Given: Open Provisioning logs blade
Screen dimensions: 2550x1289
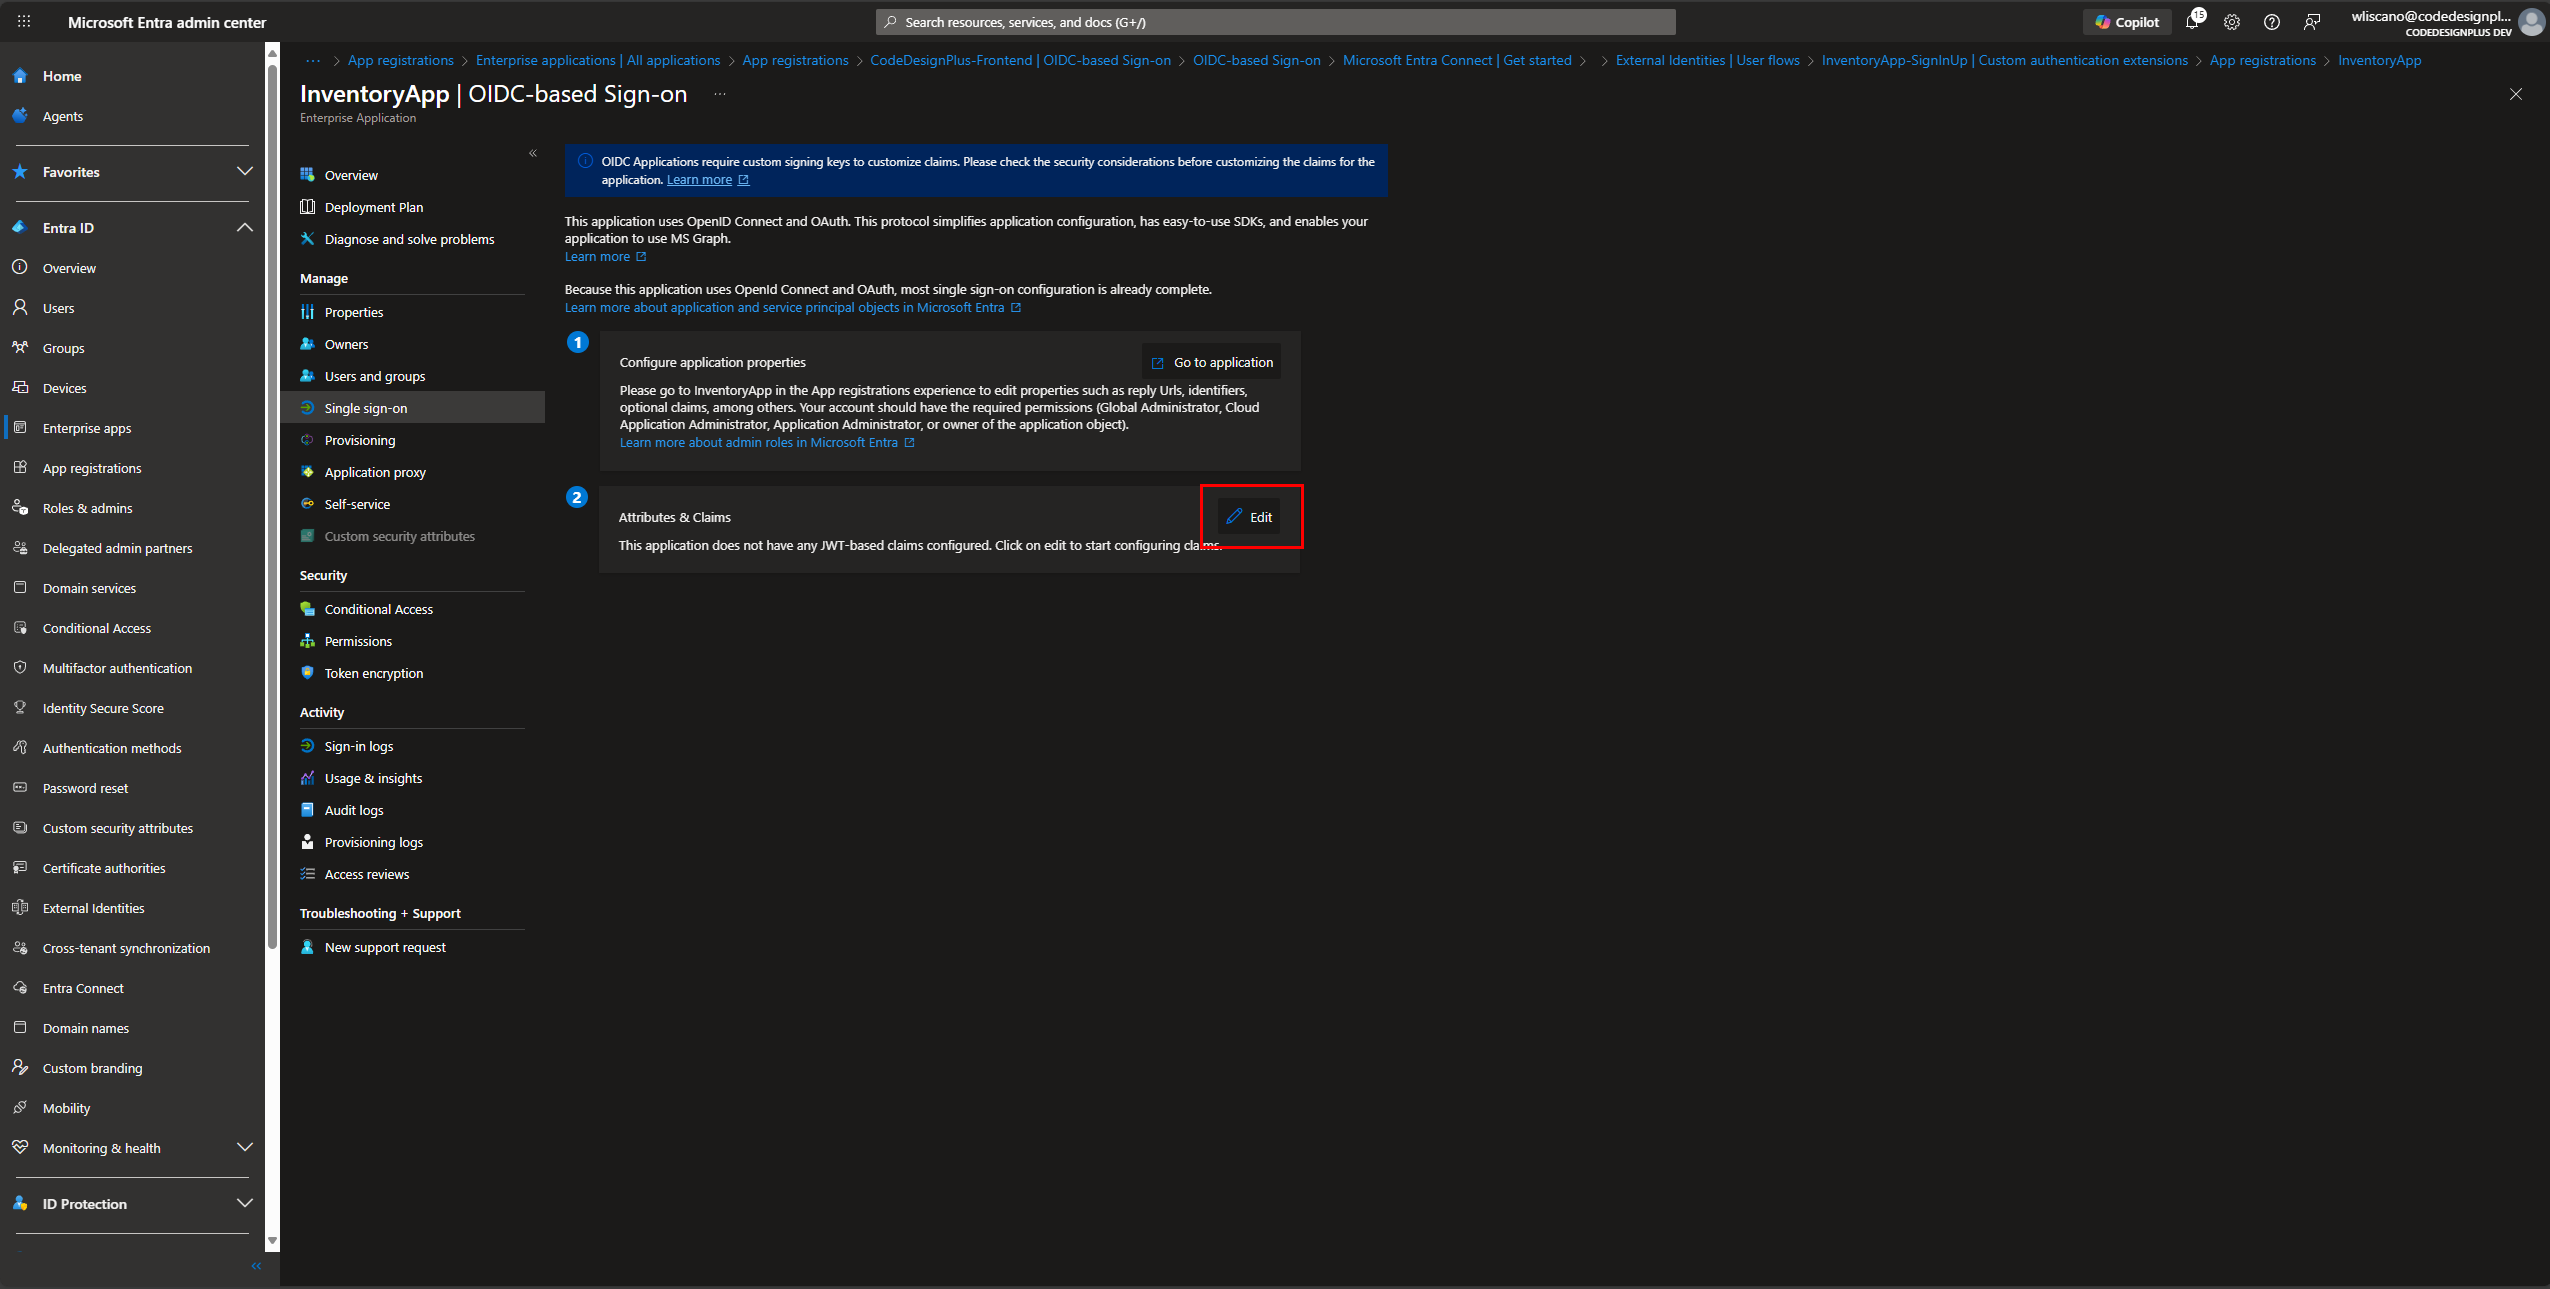Looking at the screenshot, I should pyautogui.click(x=374, y=842).
